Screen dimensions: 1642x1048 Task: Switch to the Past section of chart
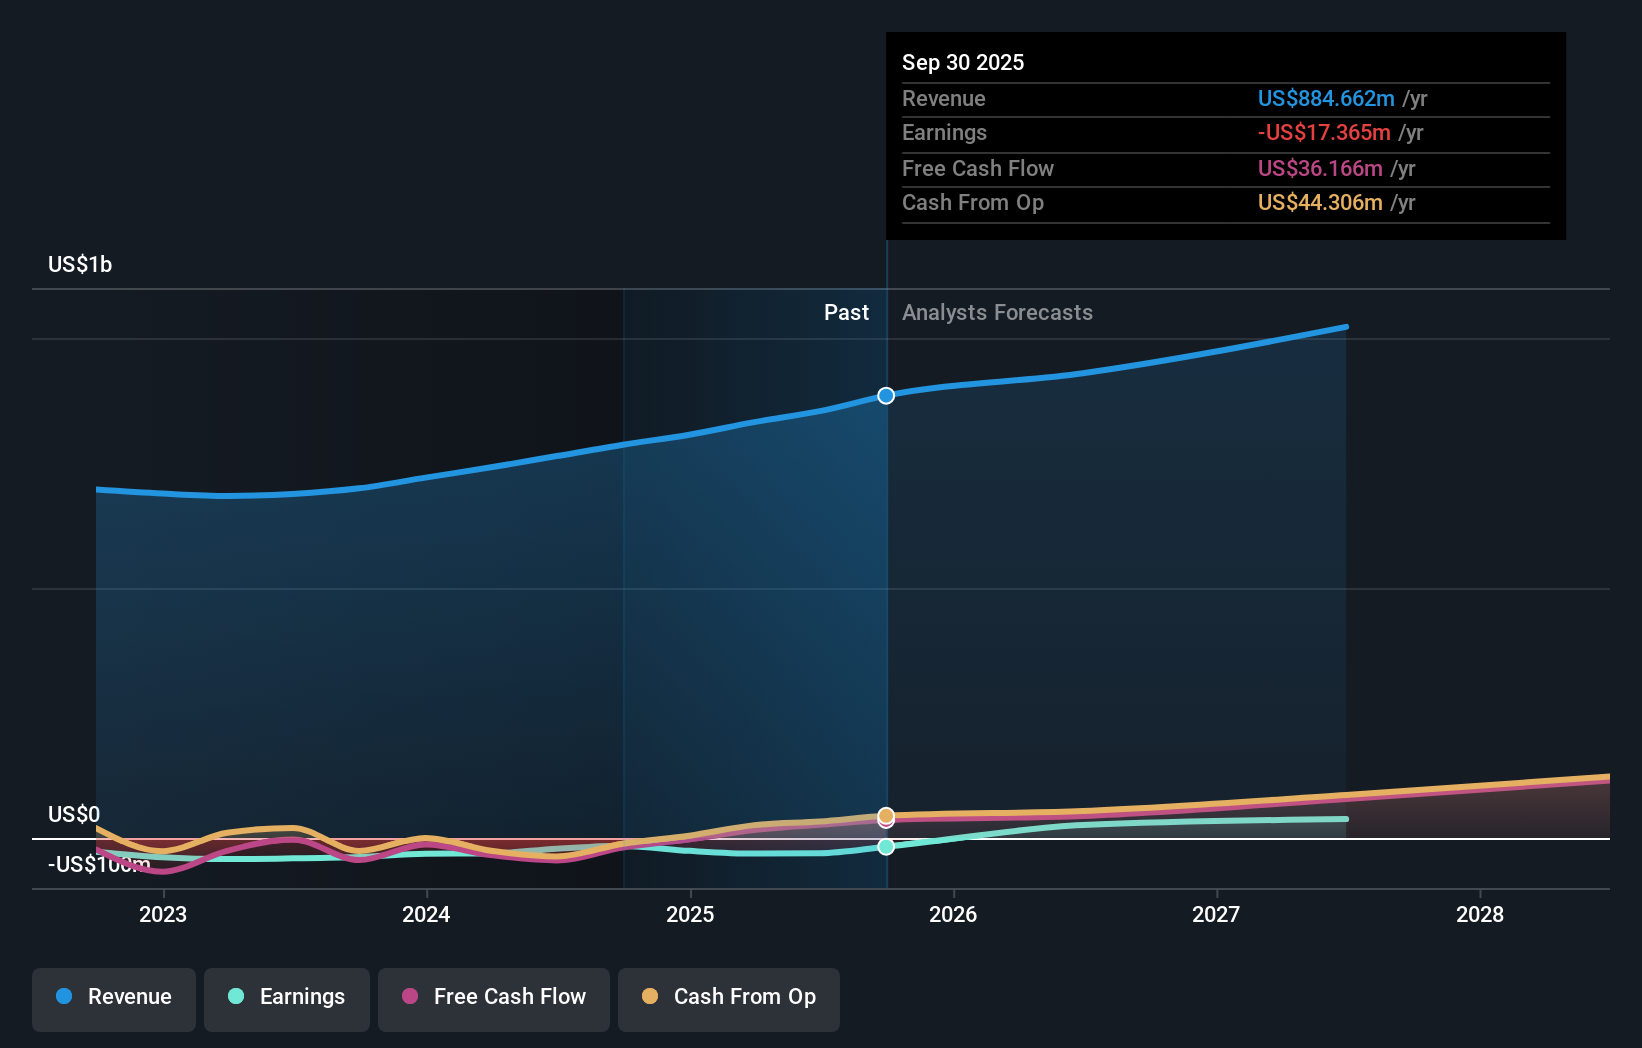(847, 312)
